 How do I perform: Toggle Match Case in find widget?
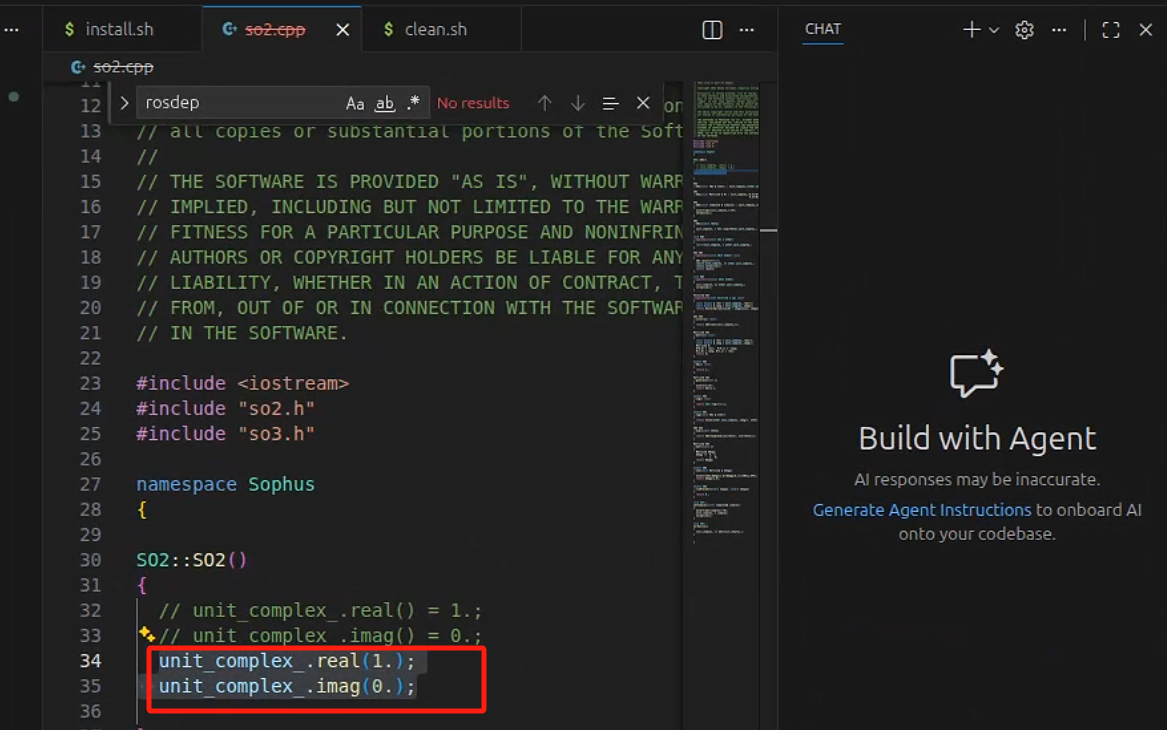(355, 103)
